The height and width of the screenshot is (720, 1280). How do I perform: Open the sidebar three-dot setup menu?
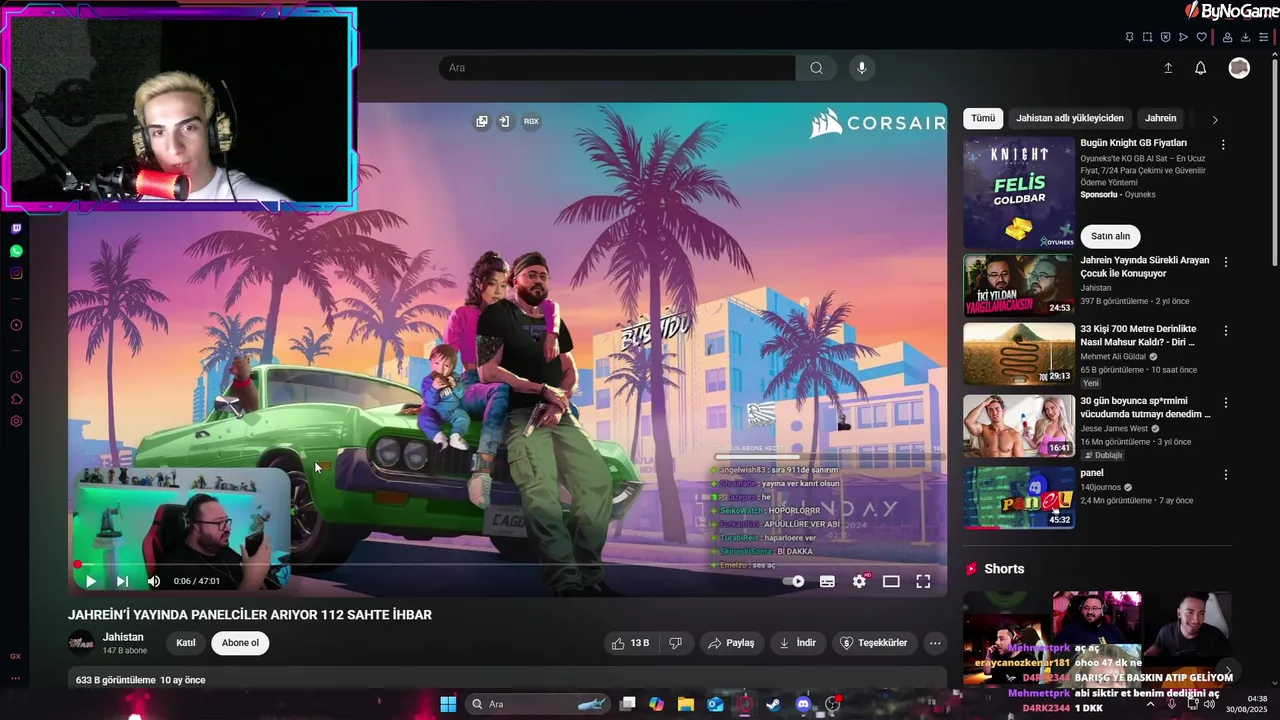point(16,678)
